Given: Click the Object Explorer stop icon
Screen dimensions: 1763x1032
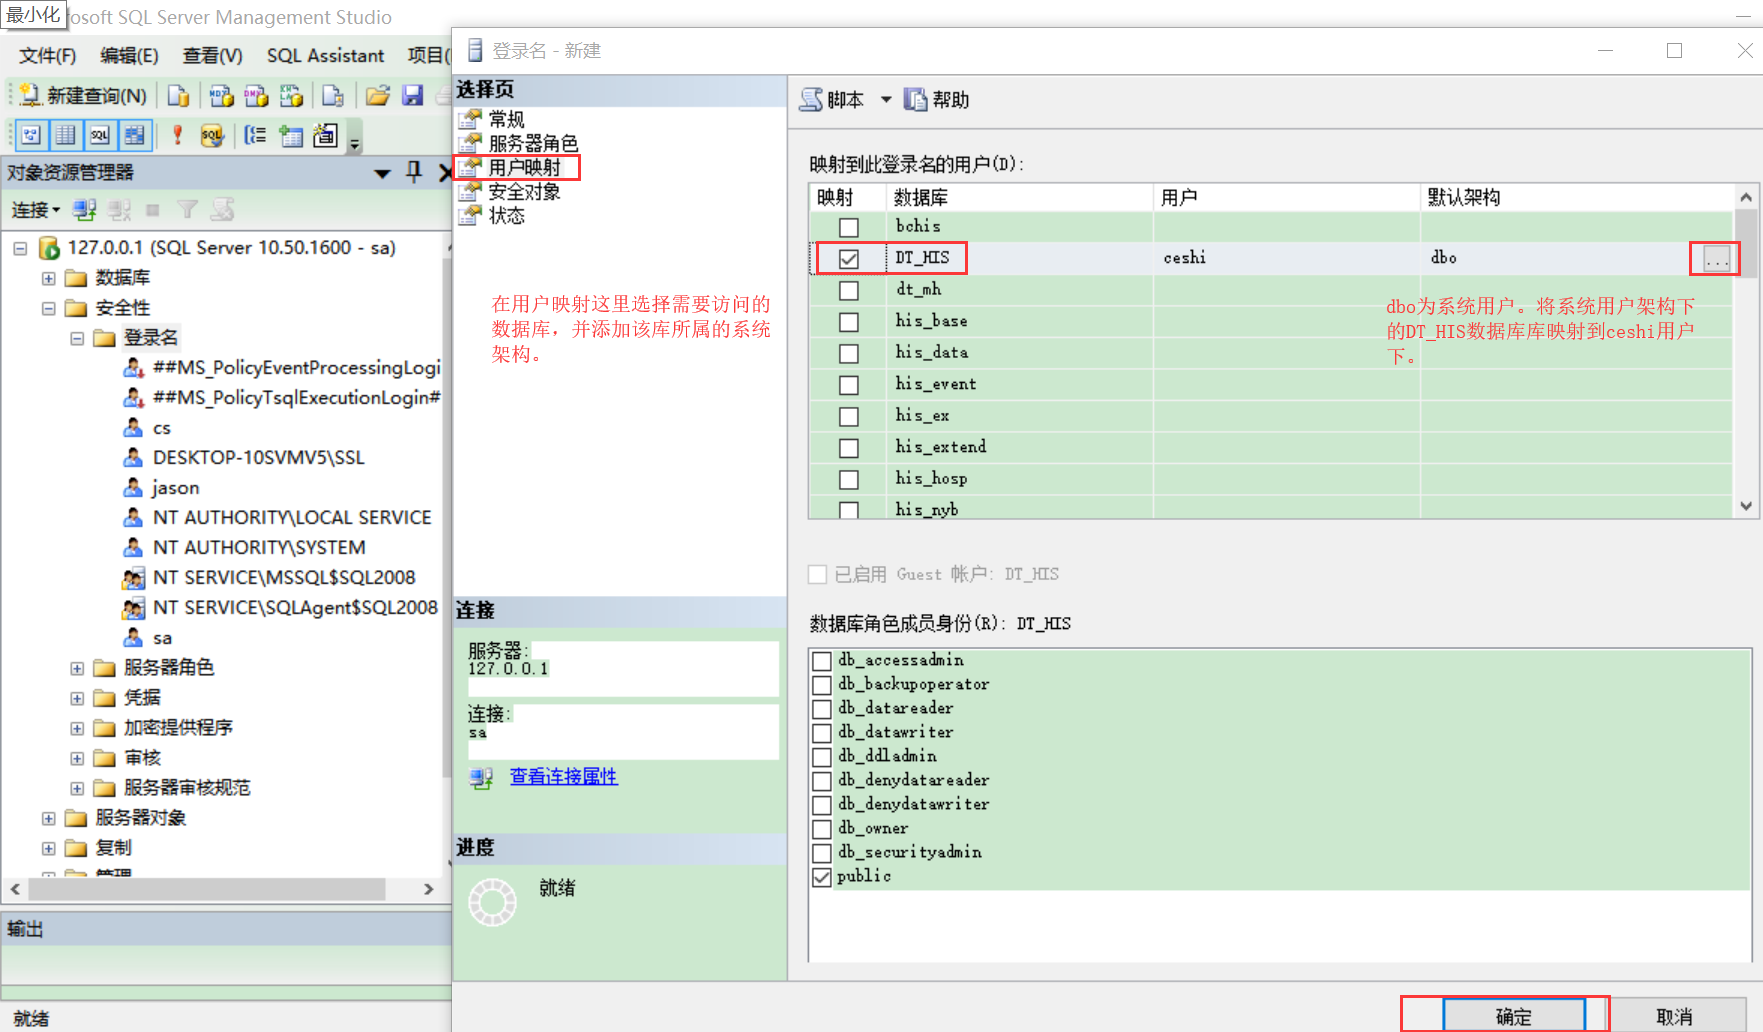Looking at the screenshot, I should tap(153, 210).
